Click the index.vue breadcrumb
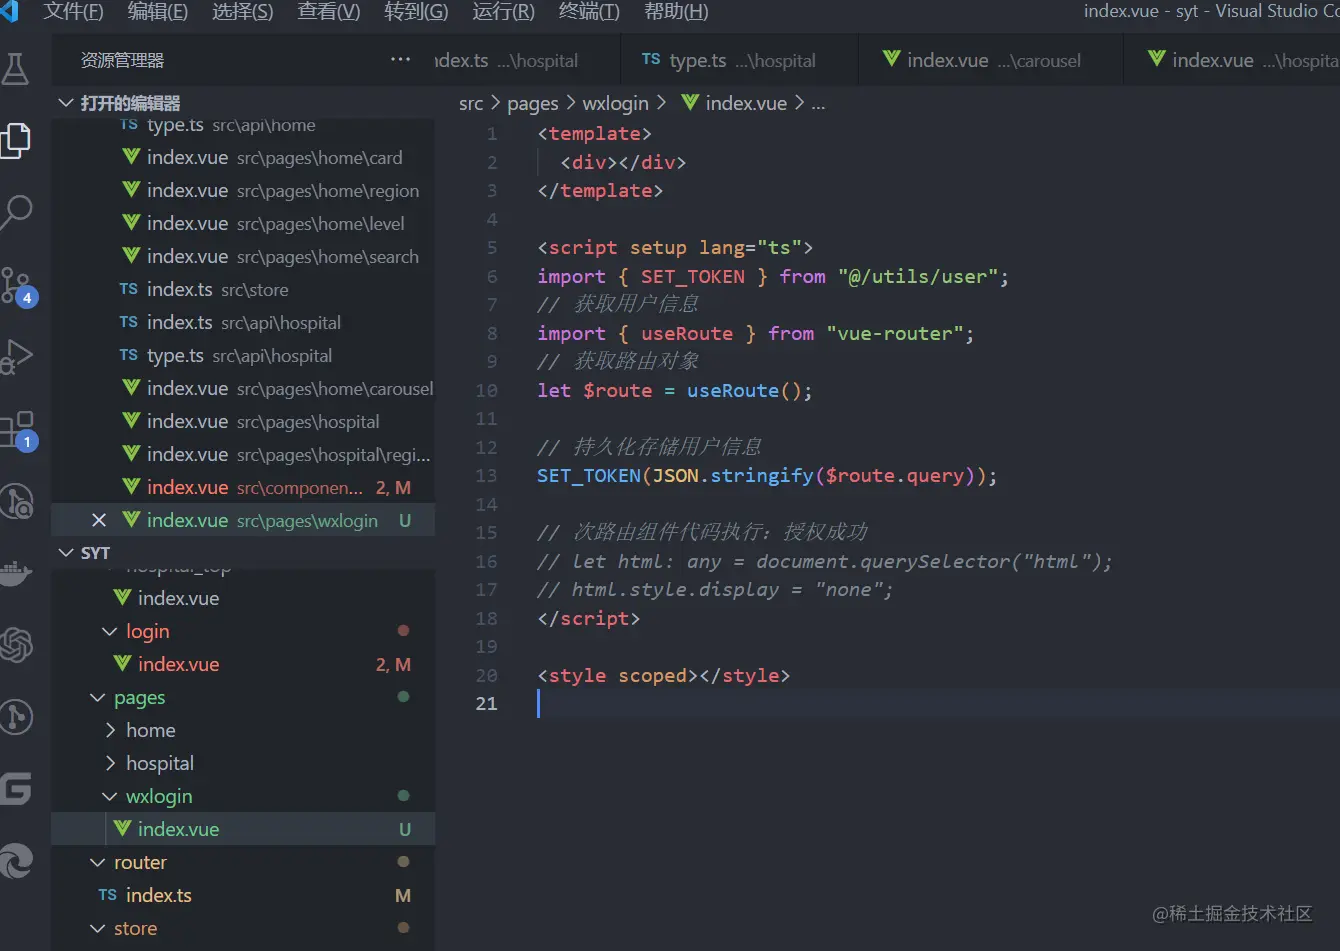 pyautogui.click(x=735, y=103)
